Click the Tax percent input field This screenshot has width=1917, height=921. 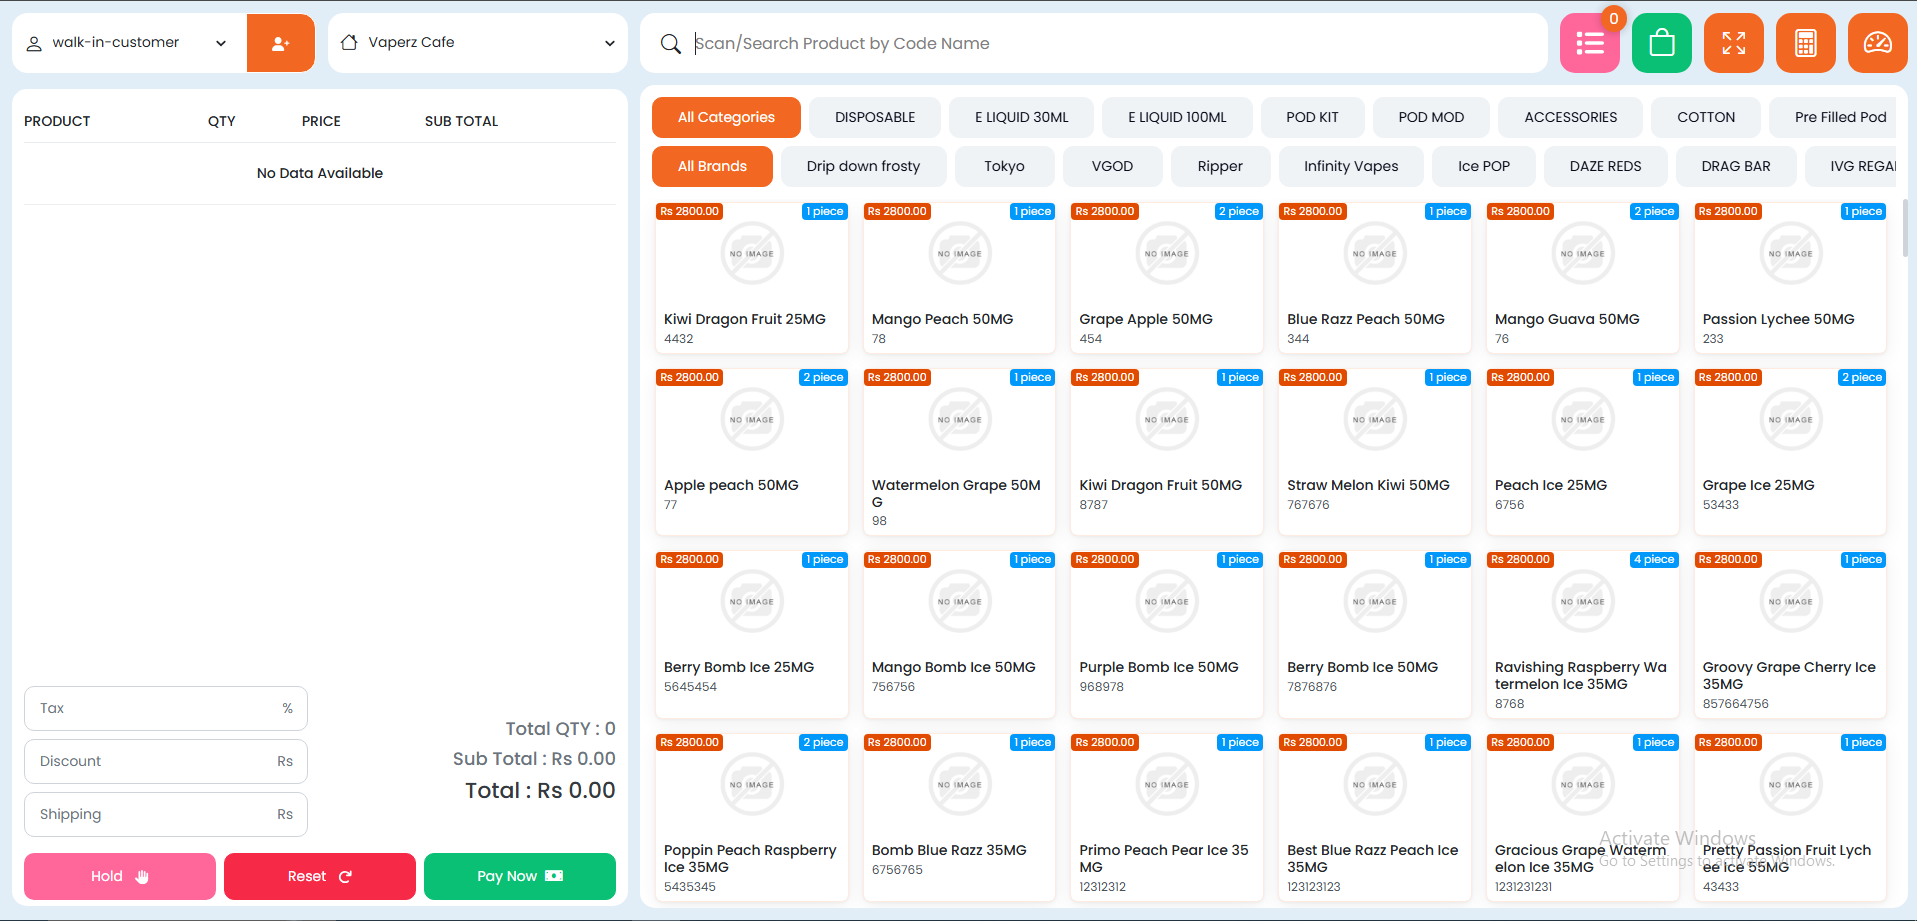tap(166, 708)
